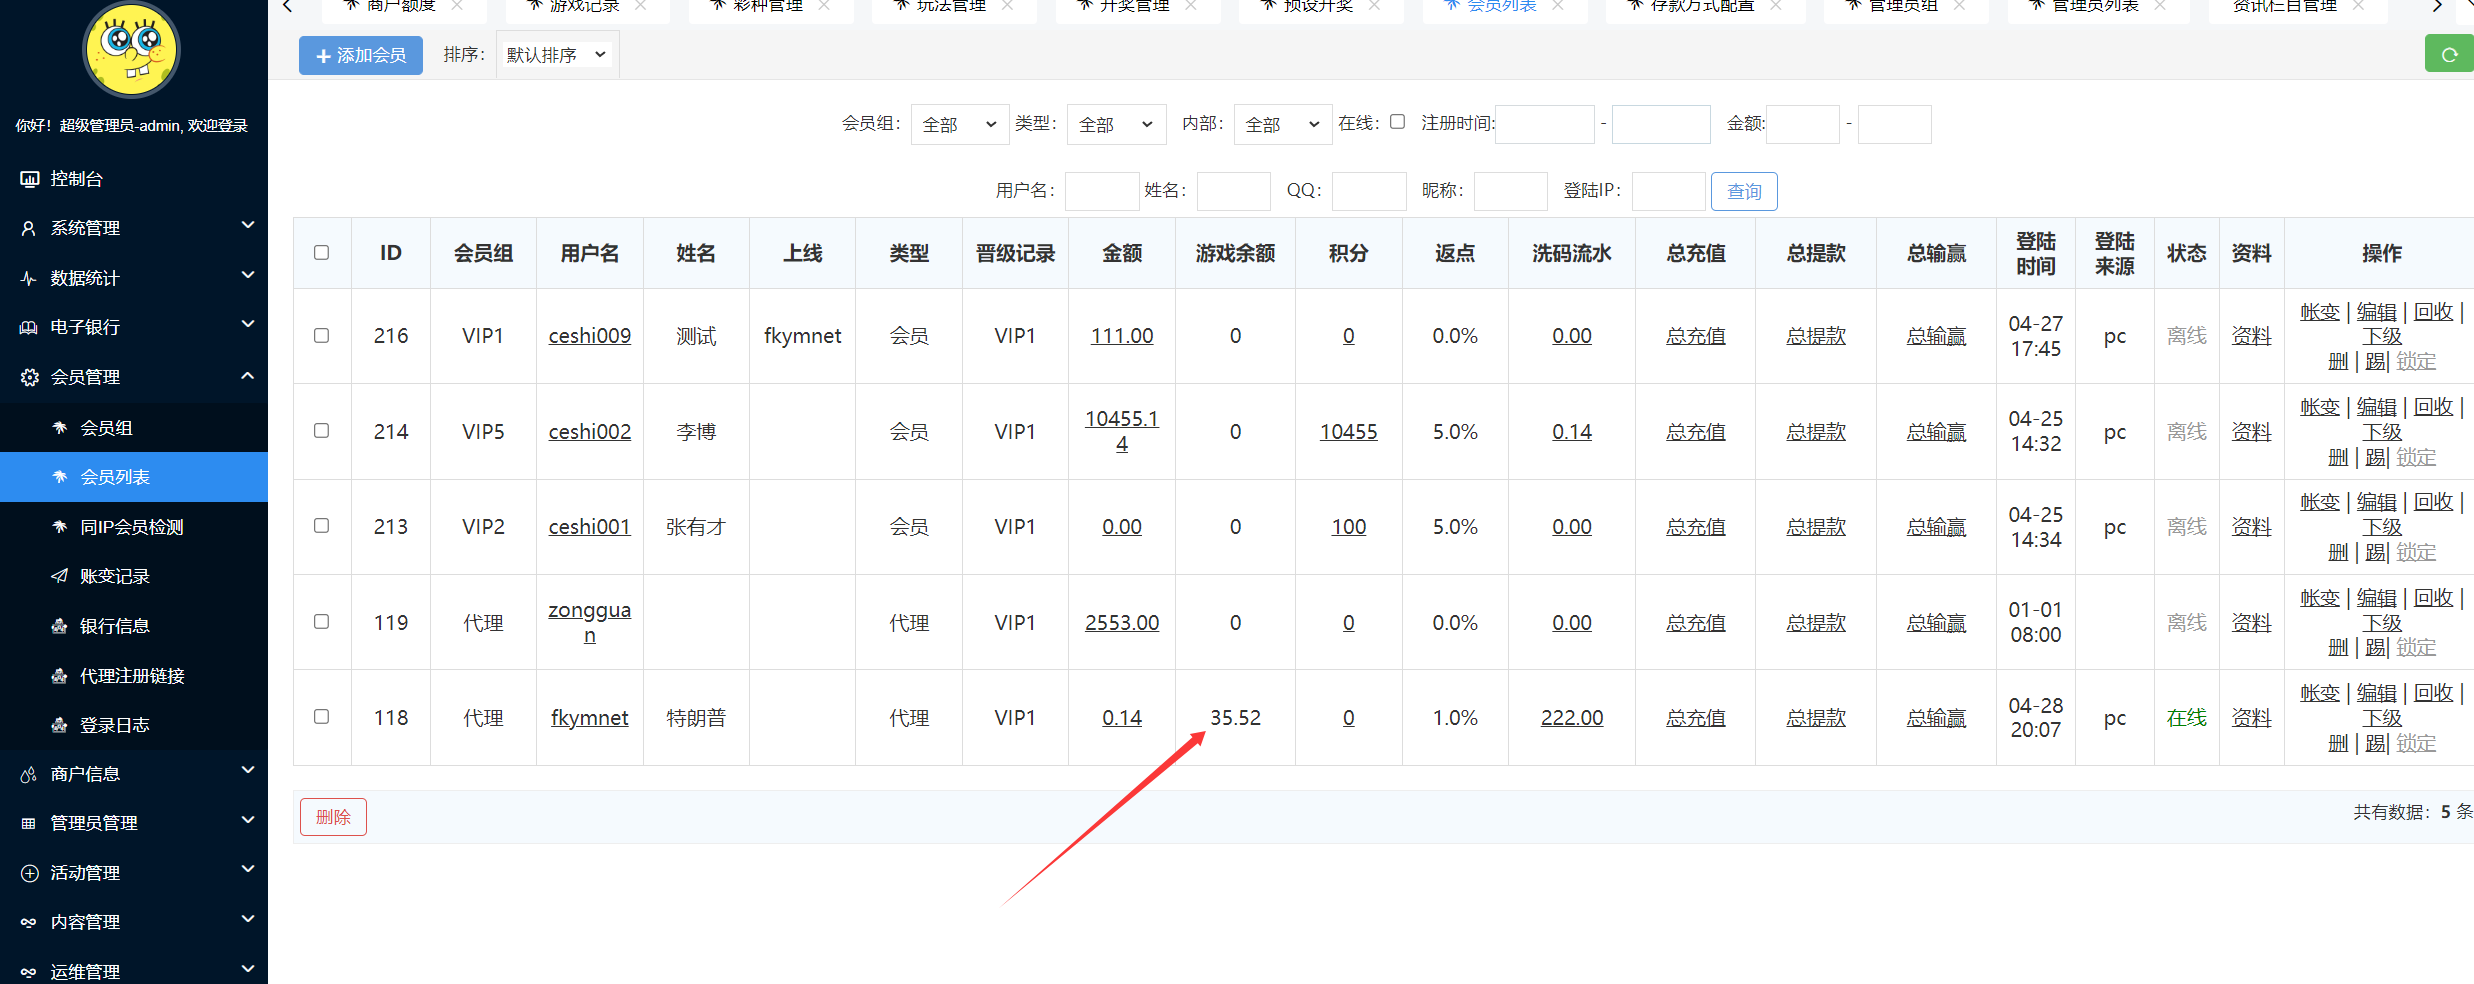Viewport: 2474px width, 984px height.
Task: Toggle the select-all checkbox in table header
Action: (x=321, y=252)
